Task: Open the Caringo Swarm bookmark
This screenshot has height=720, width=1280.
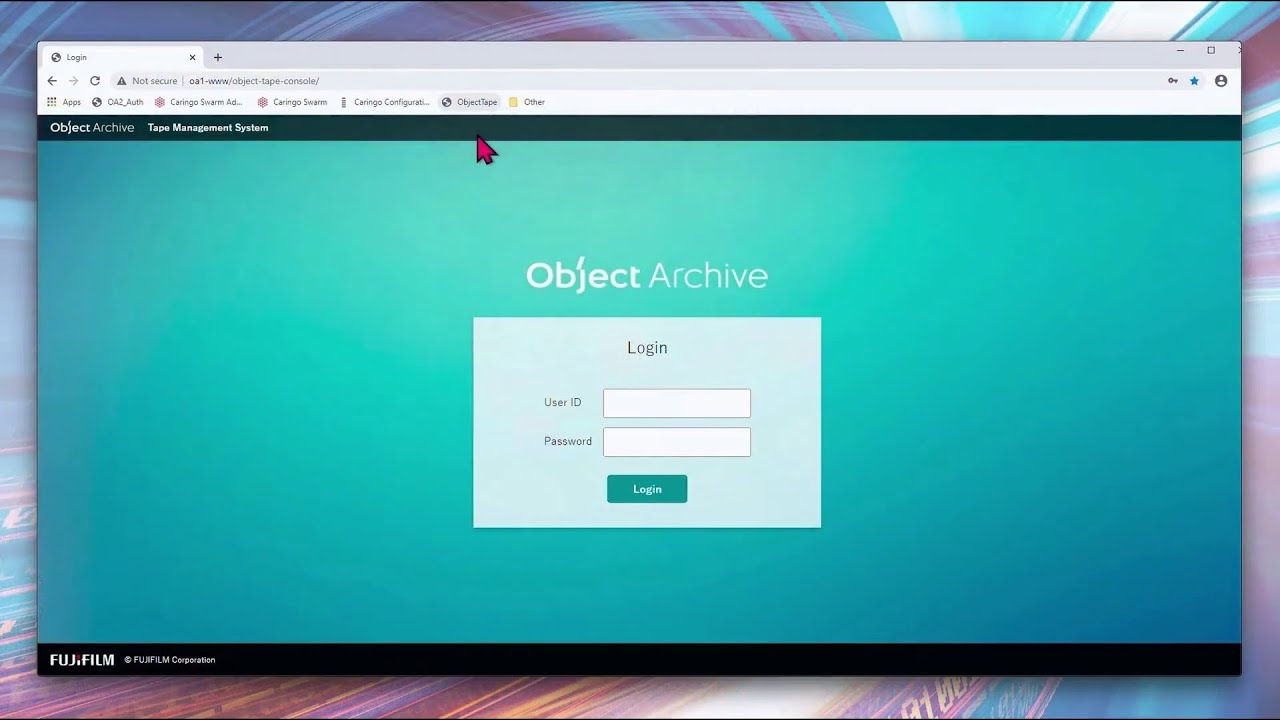Action: point(293,102)
